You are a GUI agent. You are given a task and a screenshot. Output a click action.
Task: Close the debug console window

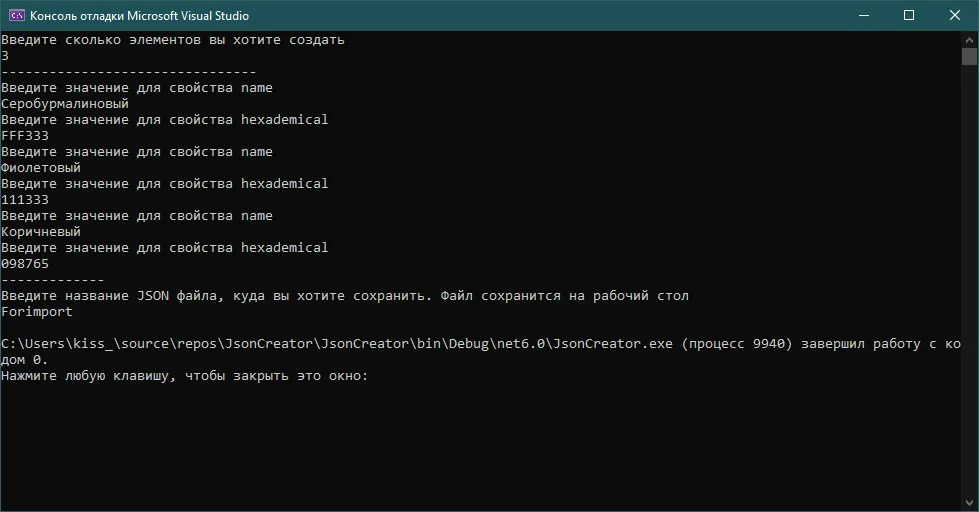pos(955,16)
